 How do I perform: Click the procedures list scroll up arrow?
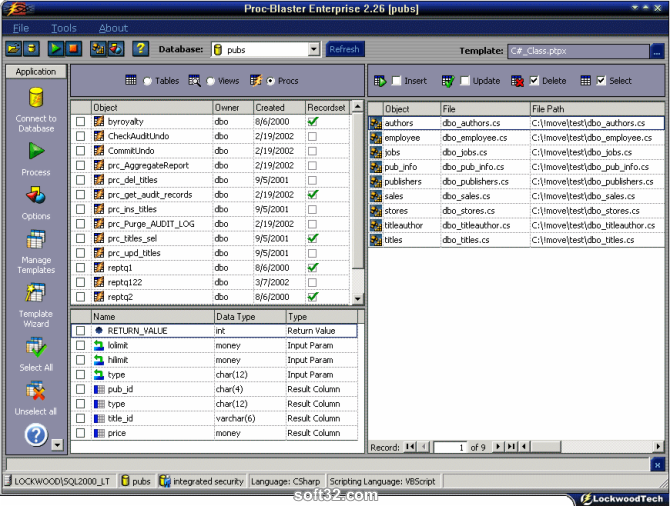point(358,106)
